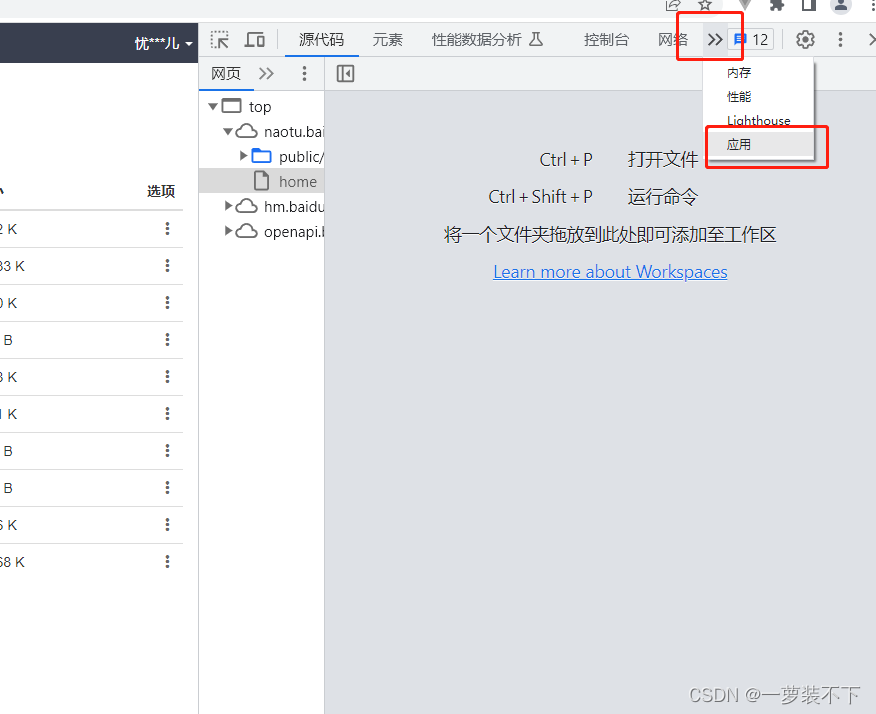Click the 运行命令 shortcut hint
The width and height of the screenshot is (876, 714).
pyautogui.click(x=663, y=197)
